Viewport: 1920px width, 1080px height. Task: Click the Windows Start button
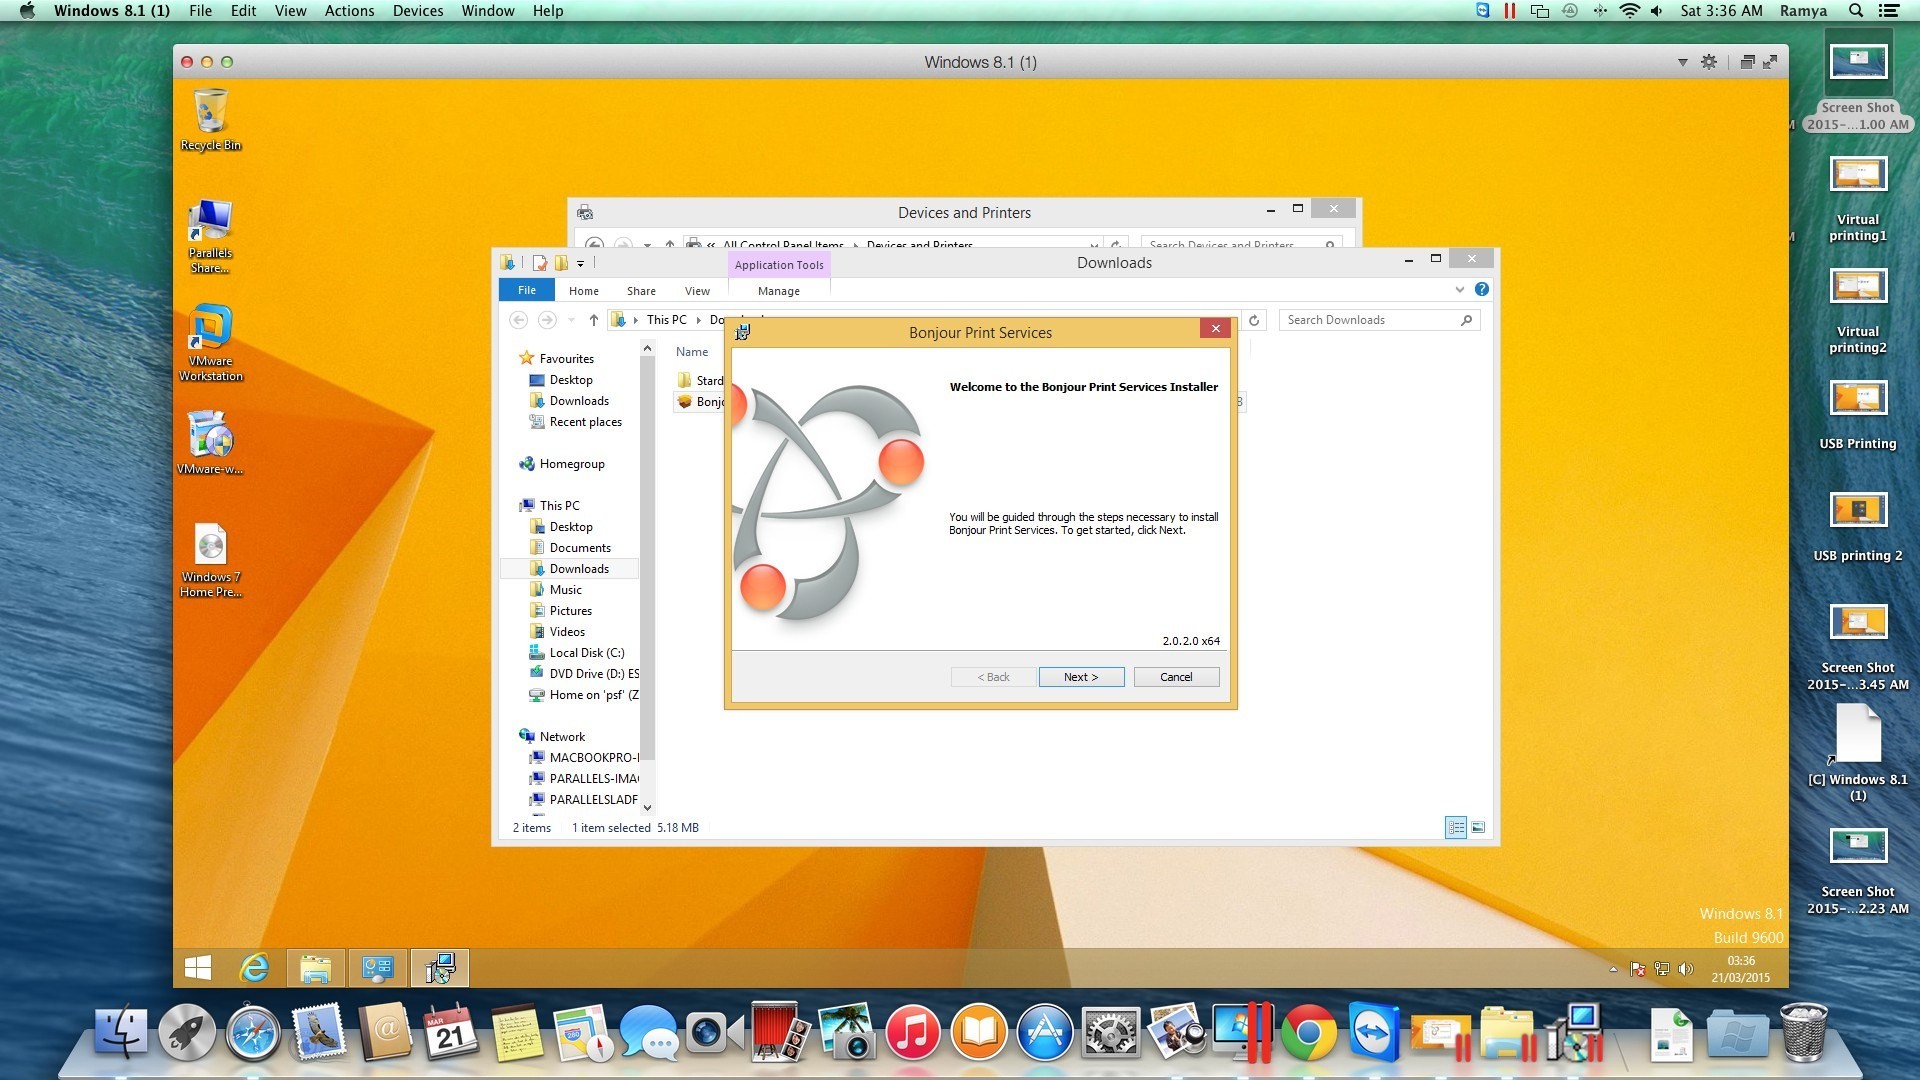click(x=199, y=968)
